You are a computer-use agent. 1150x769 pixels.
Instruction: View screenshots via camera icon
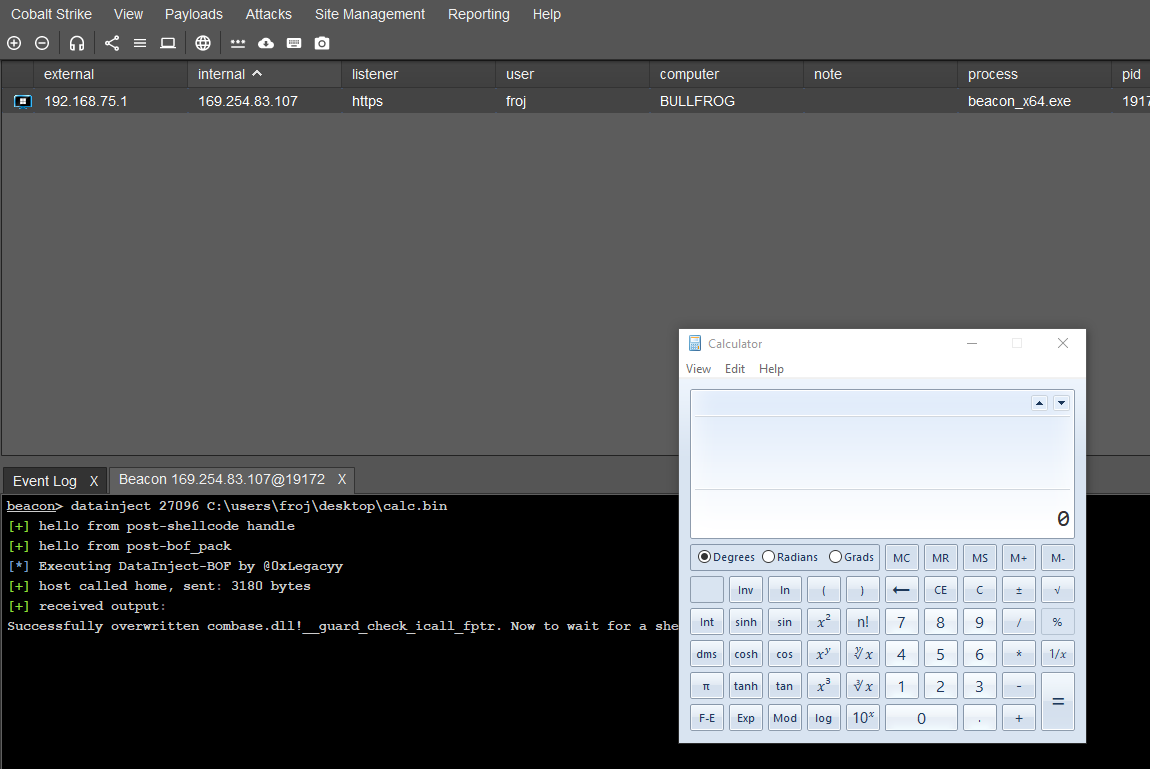pyautogui.click(x=322, y=43)
